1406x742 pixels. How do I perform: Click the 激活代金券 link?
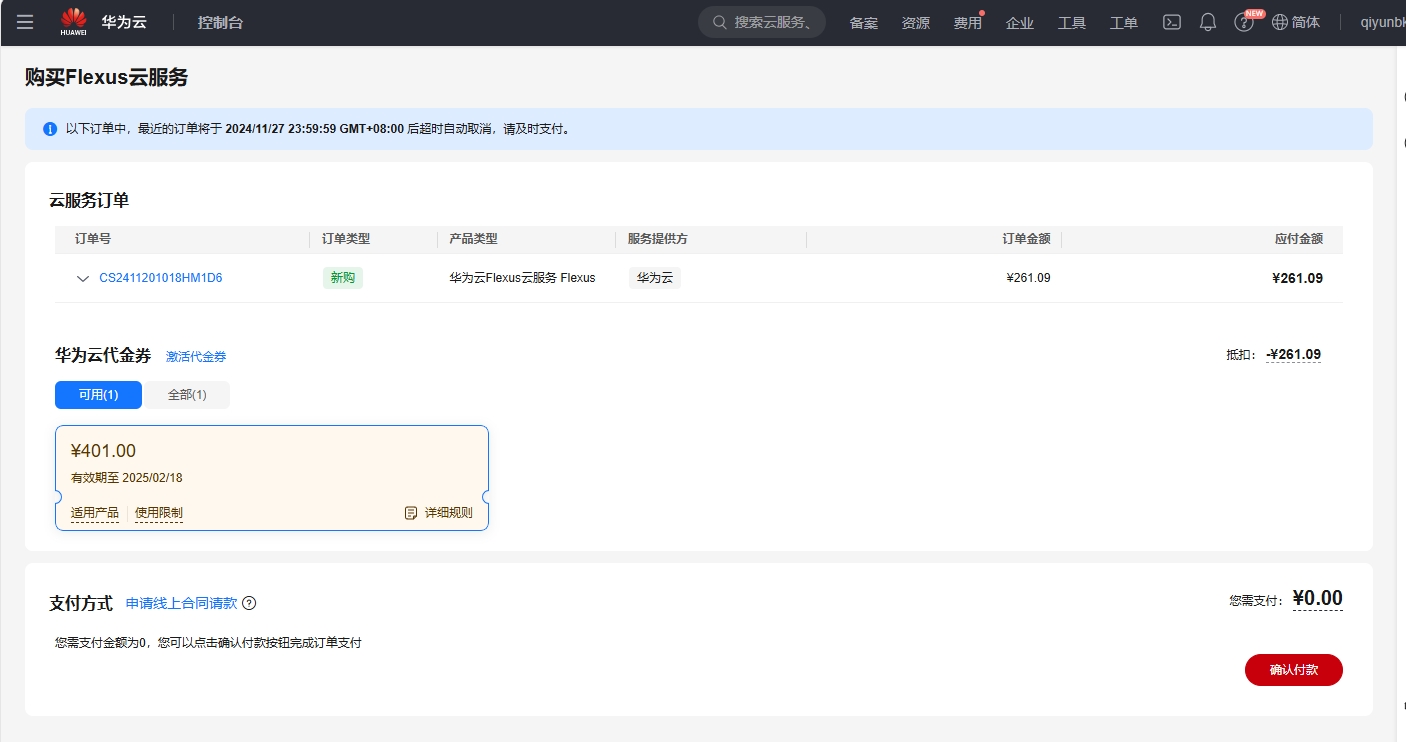tap(196, 356)
